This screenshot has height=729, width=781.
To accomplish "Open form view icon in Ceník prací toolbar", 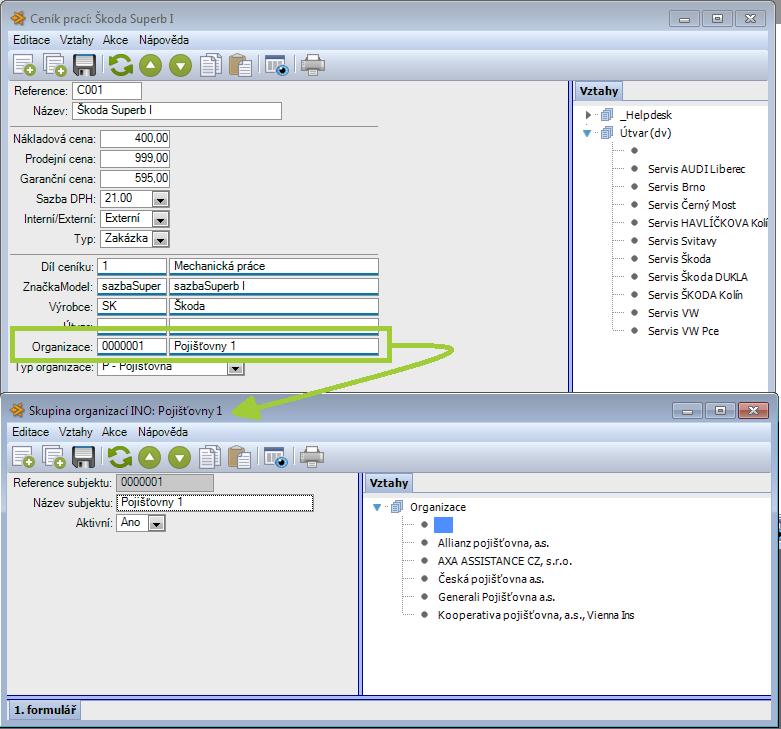I will tap(276, 65).
